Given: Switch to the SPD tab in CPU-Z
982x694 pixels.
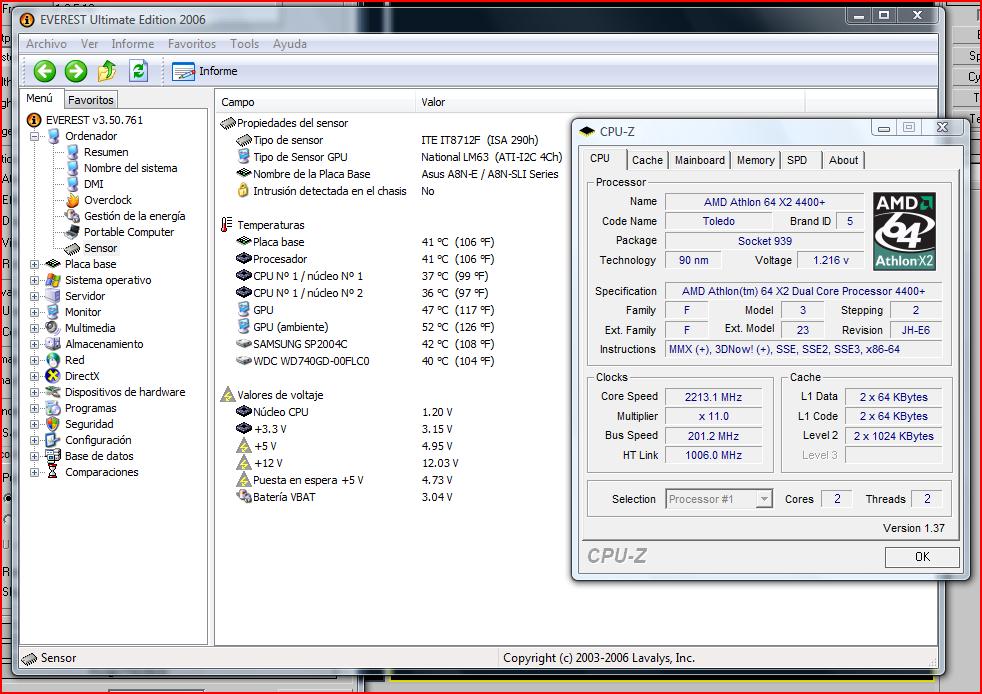Looking at the screenshot, I should tap(797, 160).
